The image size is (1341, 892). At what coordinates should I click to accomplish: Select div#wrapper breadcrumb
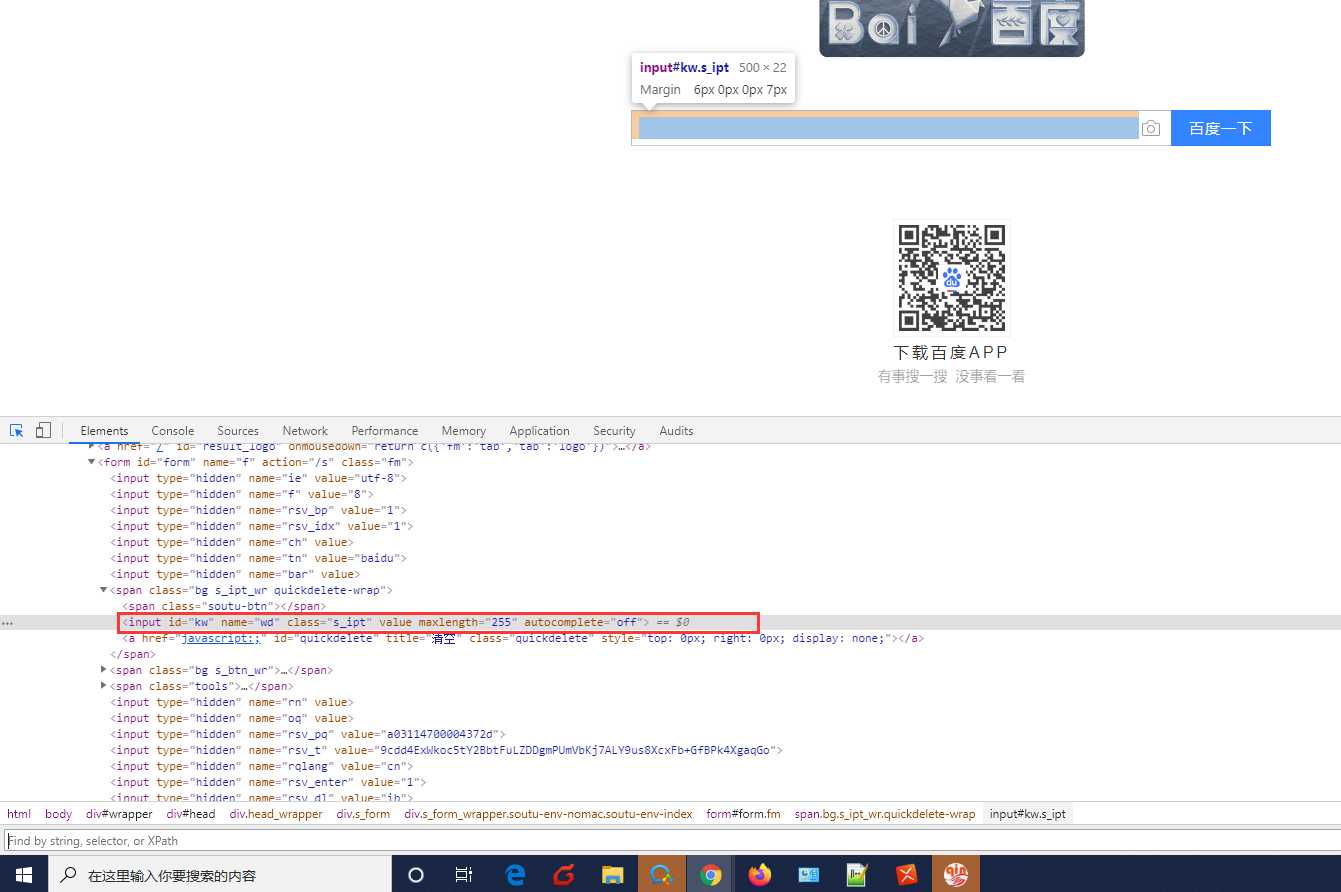(119, 814)
